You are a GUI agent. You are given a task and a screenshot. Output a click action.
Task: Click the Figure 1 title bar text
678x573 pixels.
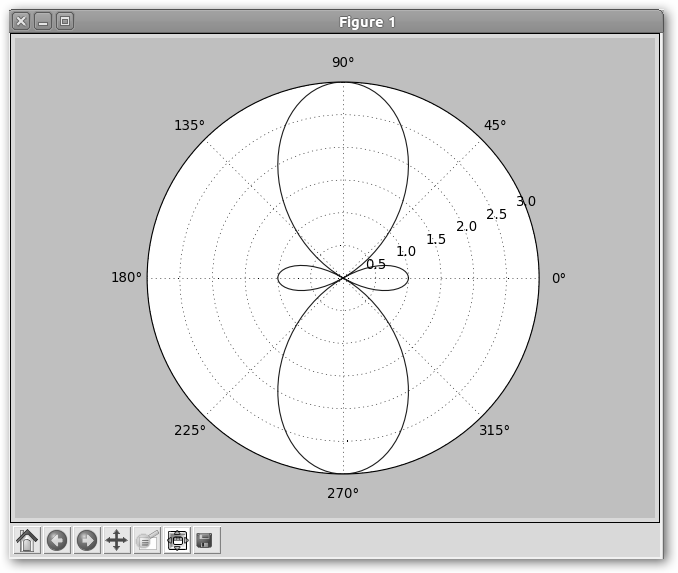point(367,22)
